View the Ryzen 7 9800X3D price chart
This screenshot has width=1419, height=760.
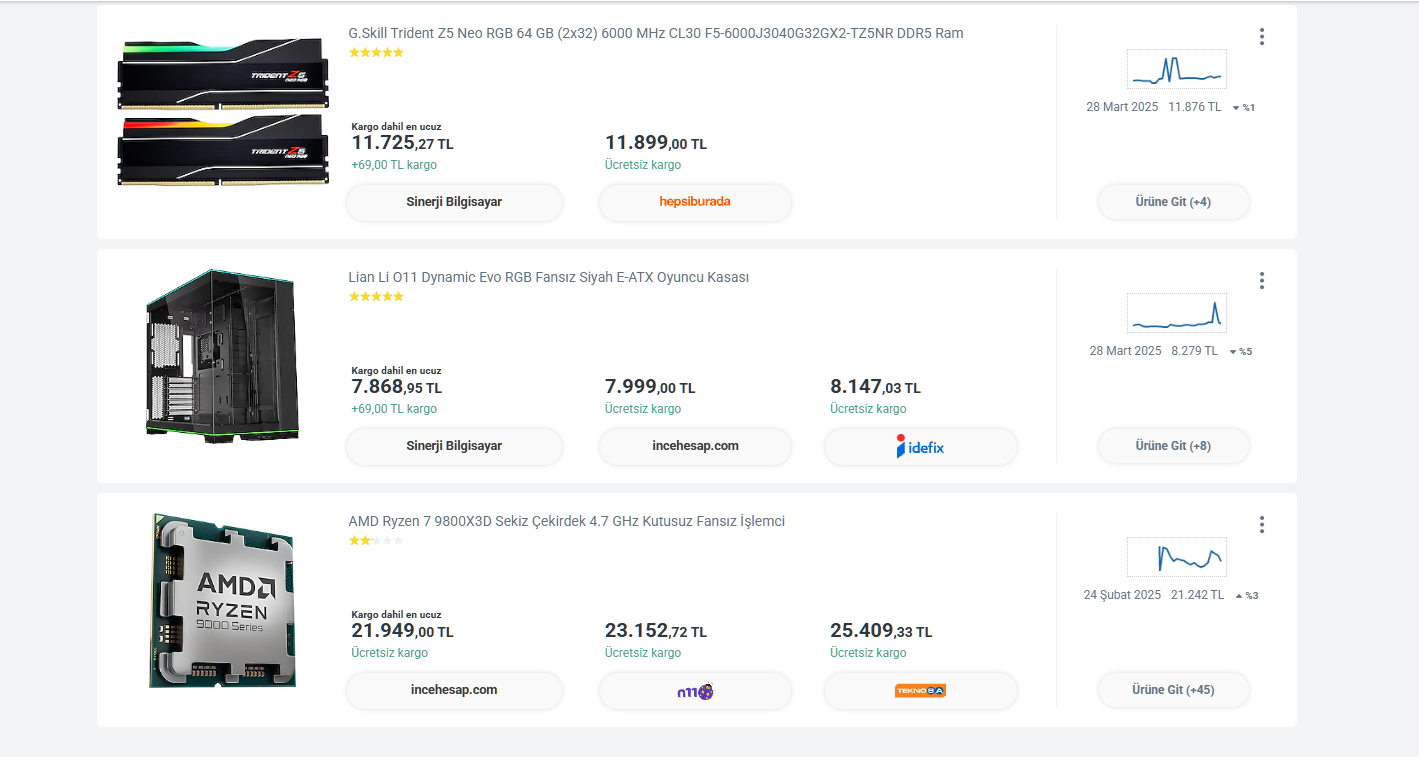point(1176,557)
